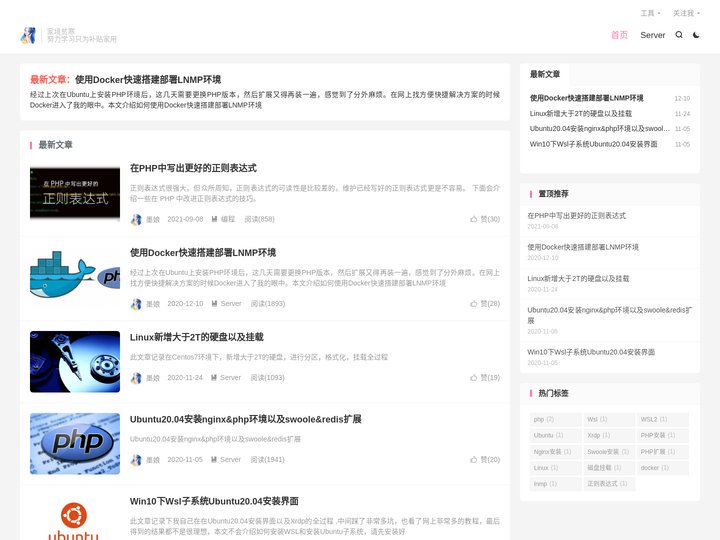Open Server category on Docker article
This screenshot has height=540, width=720.
click(x=226, y=304)
